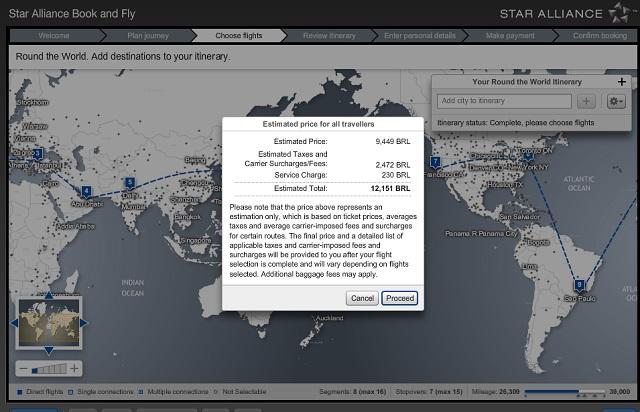This screenshot has height=412, width=640.
Task: Click the Auckland city label
Action: click(329, 318)
